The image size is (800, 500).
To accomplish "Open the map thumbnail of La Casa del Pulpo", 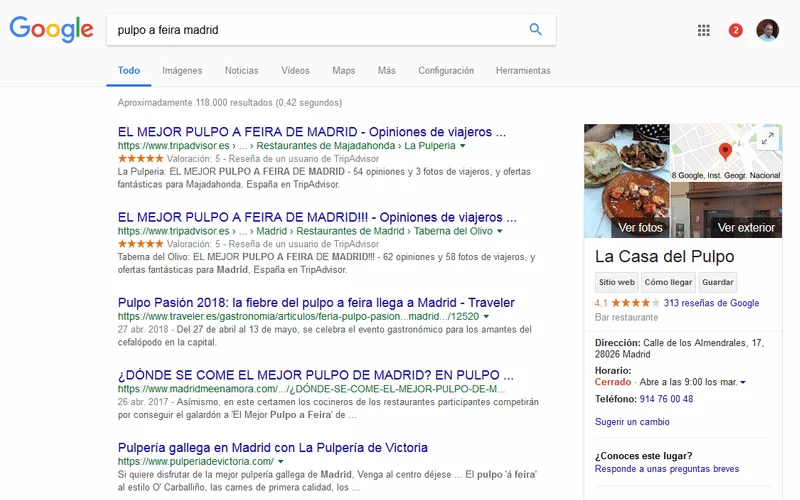I will pos(726,153).
